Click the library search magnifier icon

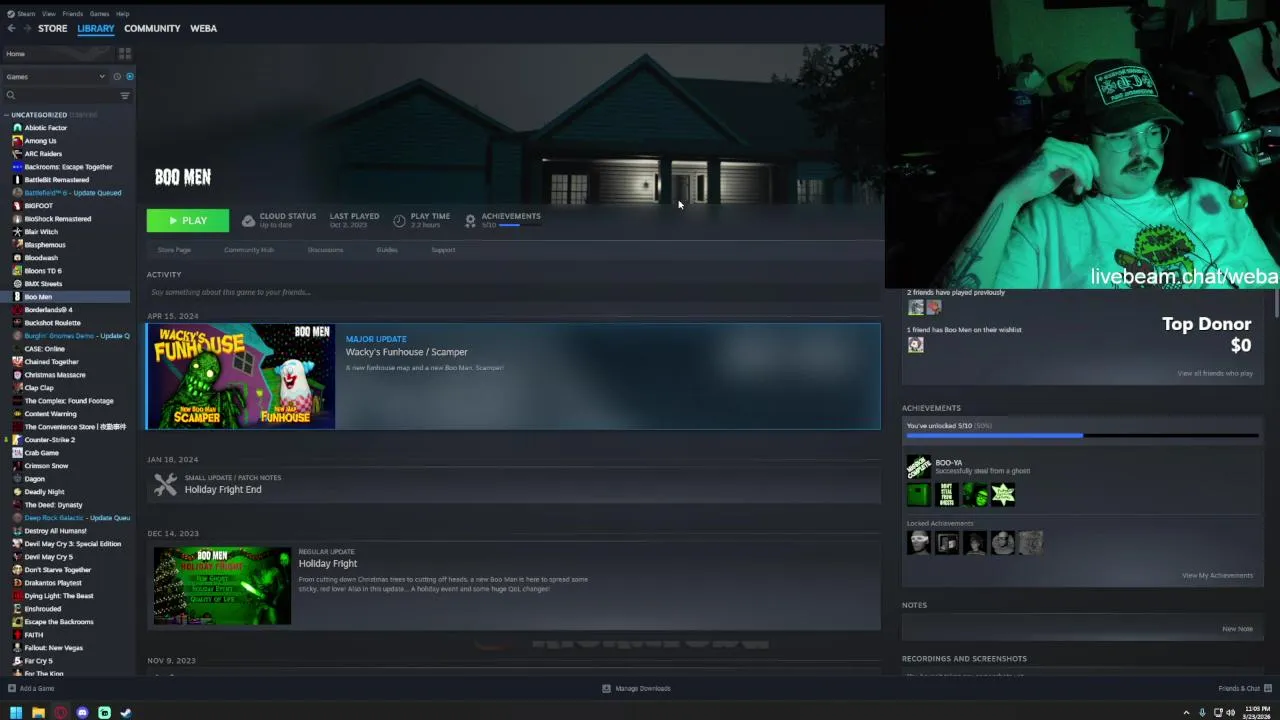(11, 95)
